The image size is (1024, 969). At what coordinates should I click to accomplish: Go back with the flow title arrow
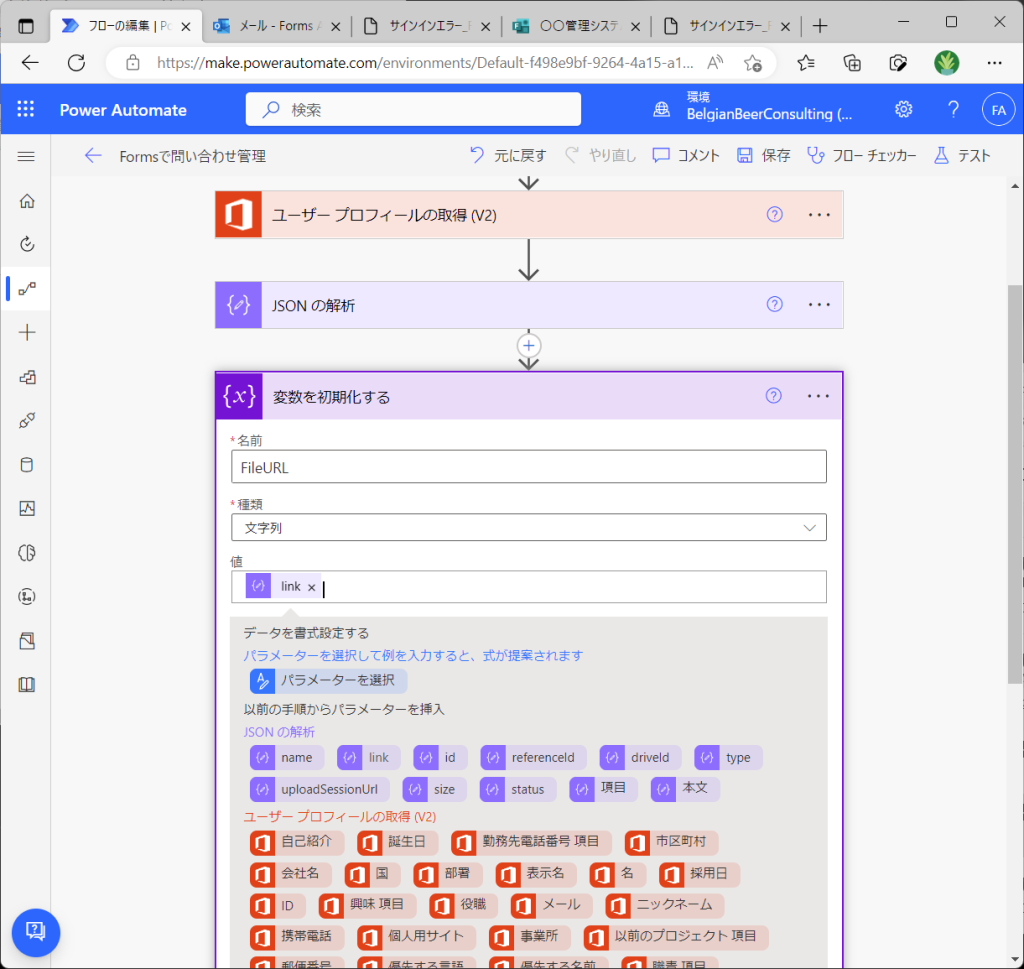[93, 155]
